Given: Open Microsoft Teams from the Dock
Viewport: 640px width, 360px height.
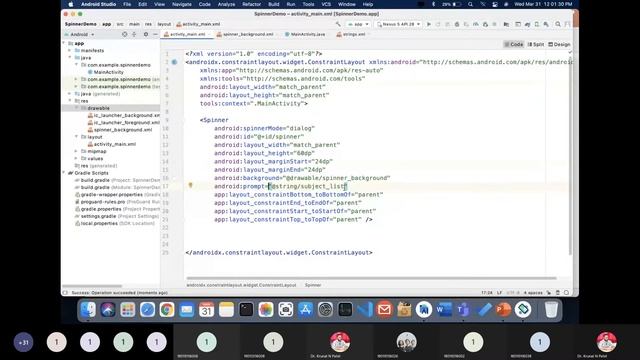Looking at the screenshot, I should point(464,310).
